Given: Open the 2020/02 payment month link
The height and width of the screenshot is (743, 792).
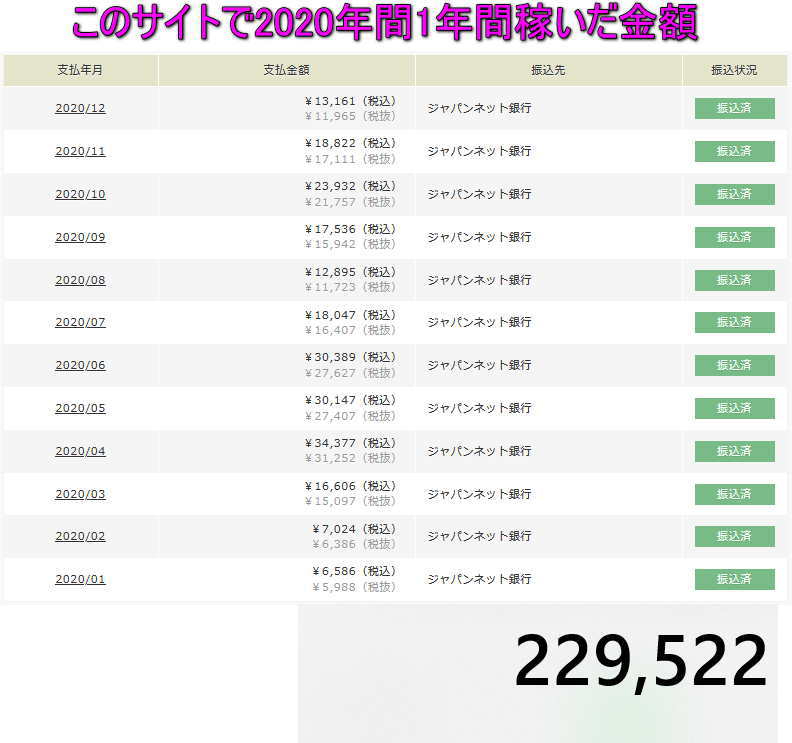Looking at the screenshot, I should [80, 536].
